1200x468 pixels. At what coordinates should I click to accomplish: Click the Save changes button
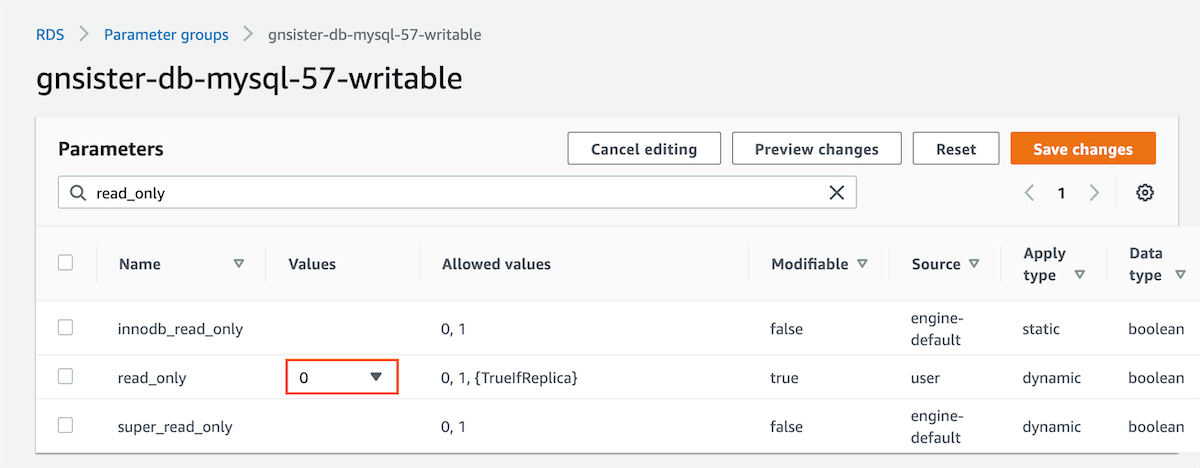point(1083,149)
